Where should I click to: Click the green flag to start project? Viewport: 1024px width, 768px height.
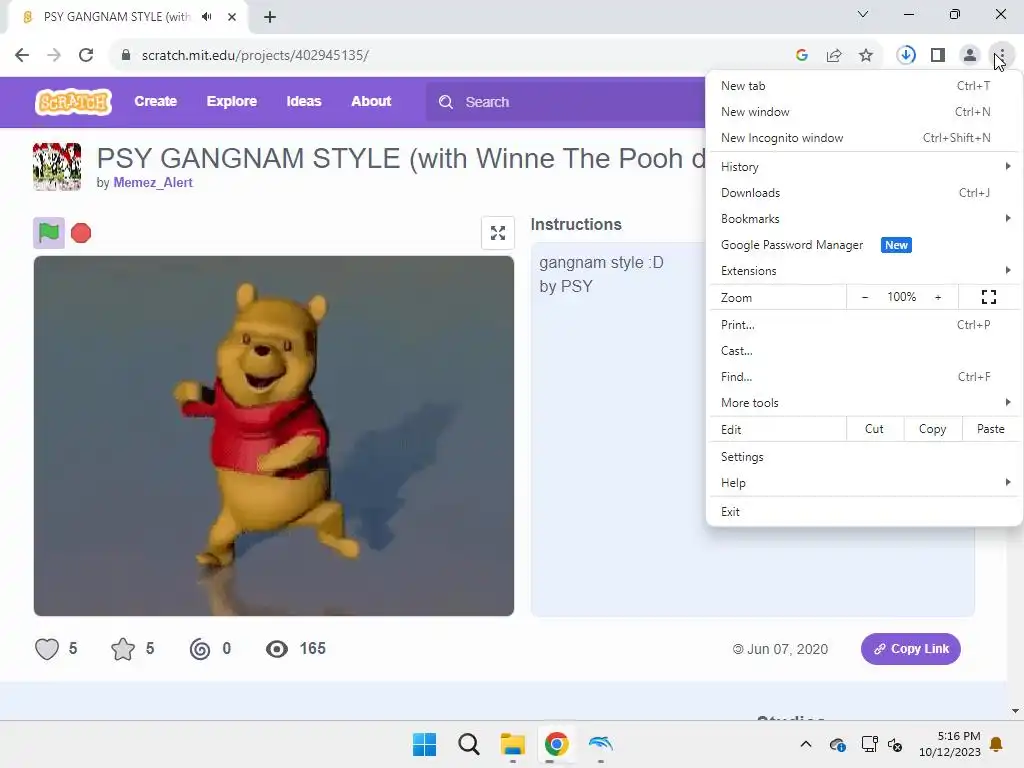[49, 232]
